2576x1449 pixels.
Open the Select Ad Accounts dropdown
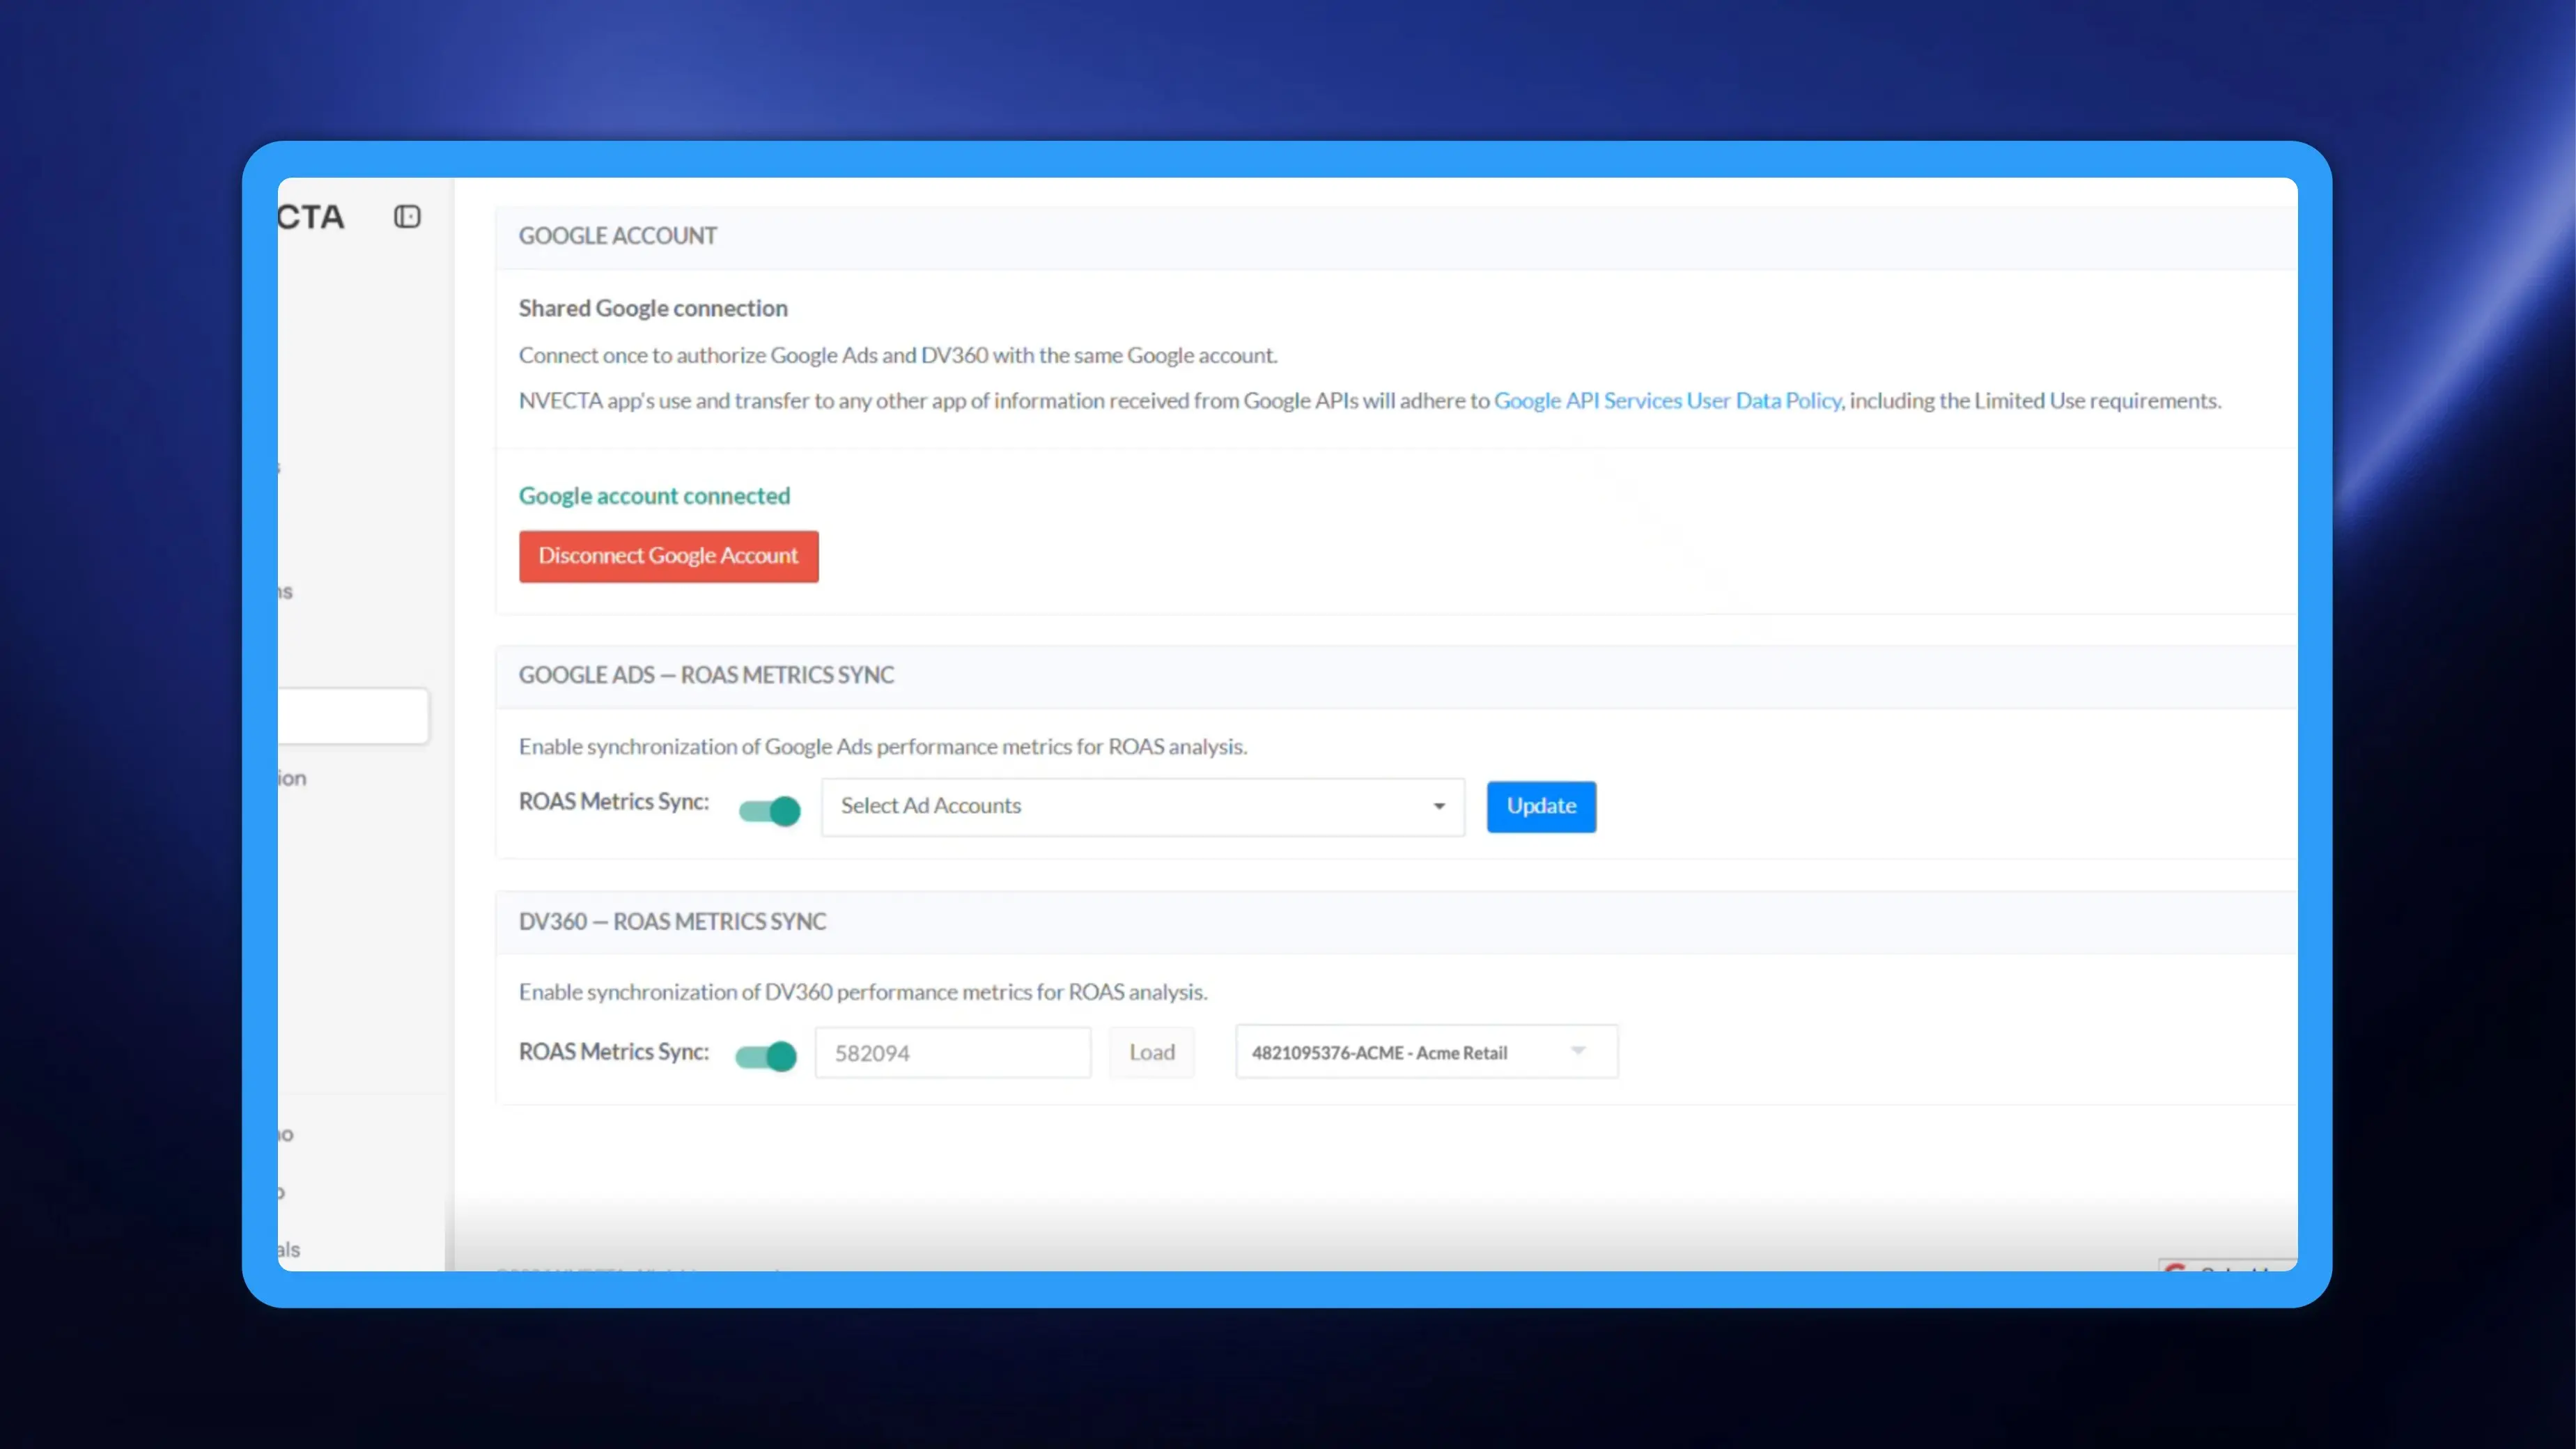pos(1143,806)
